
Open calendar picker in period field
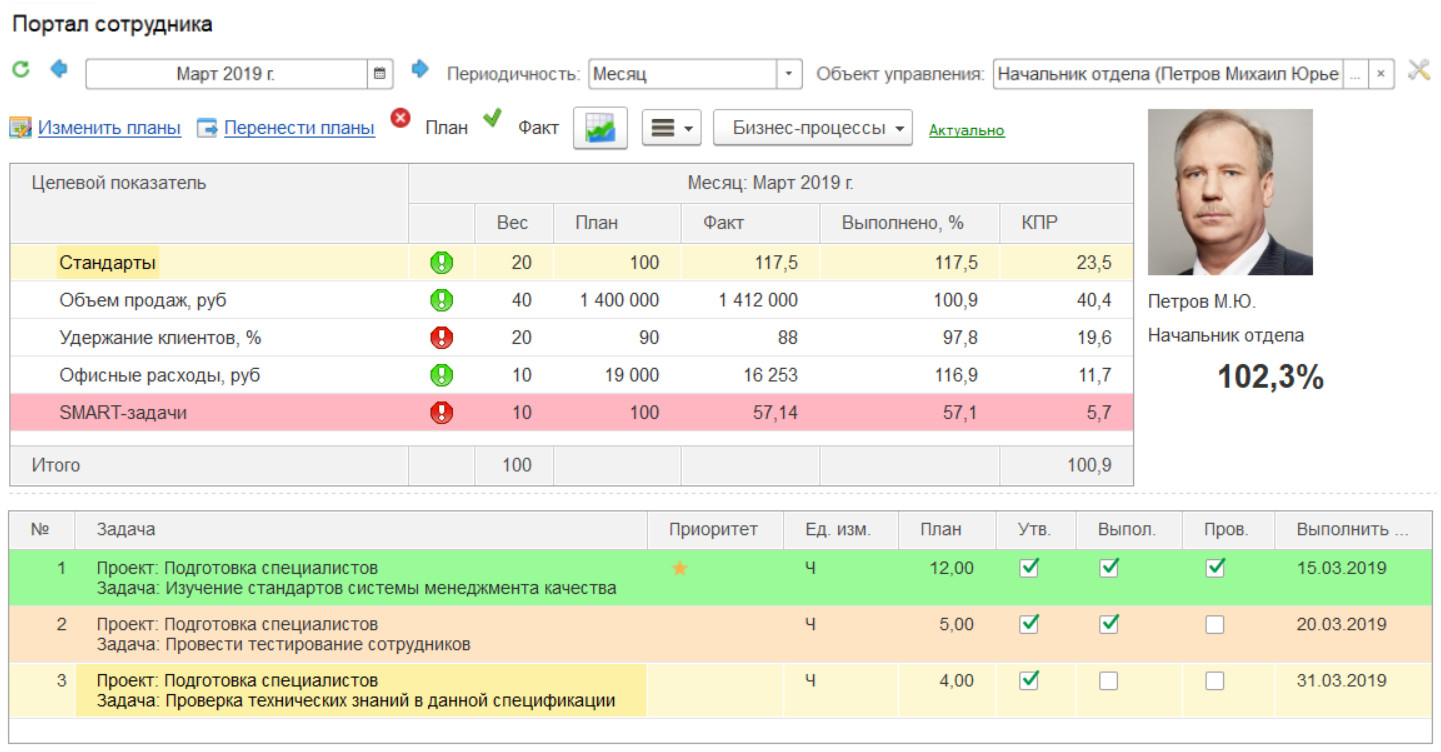click(380, 74)
